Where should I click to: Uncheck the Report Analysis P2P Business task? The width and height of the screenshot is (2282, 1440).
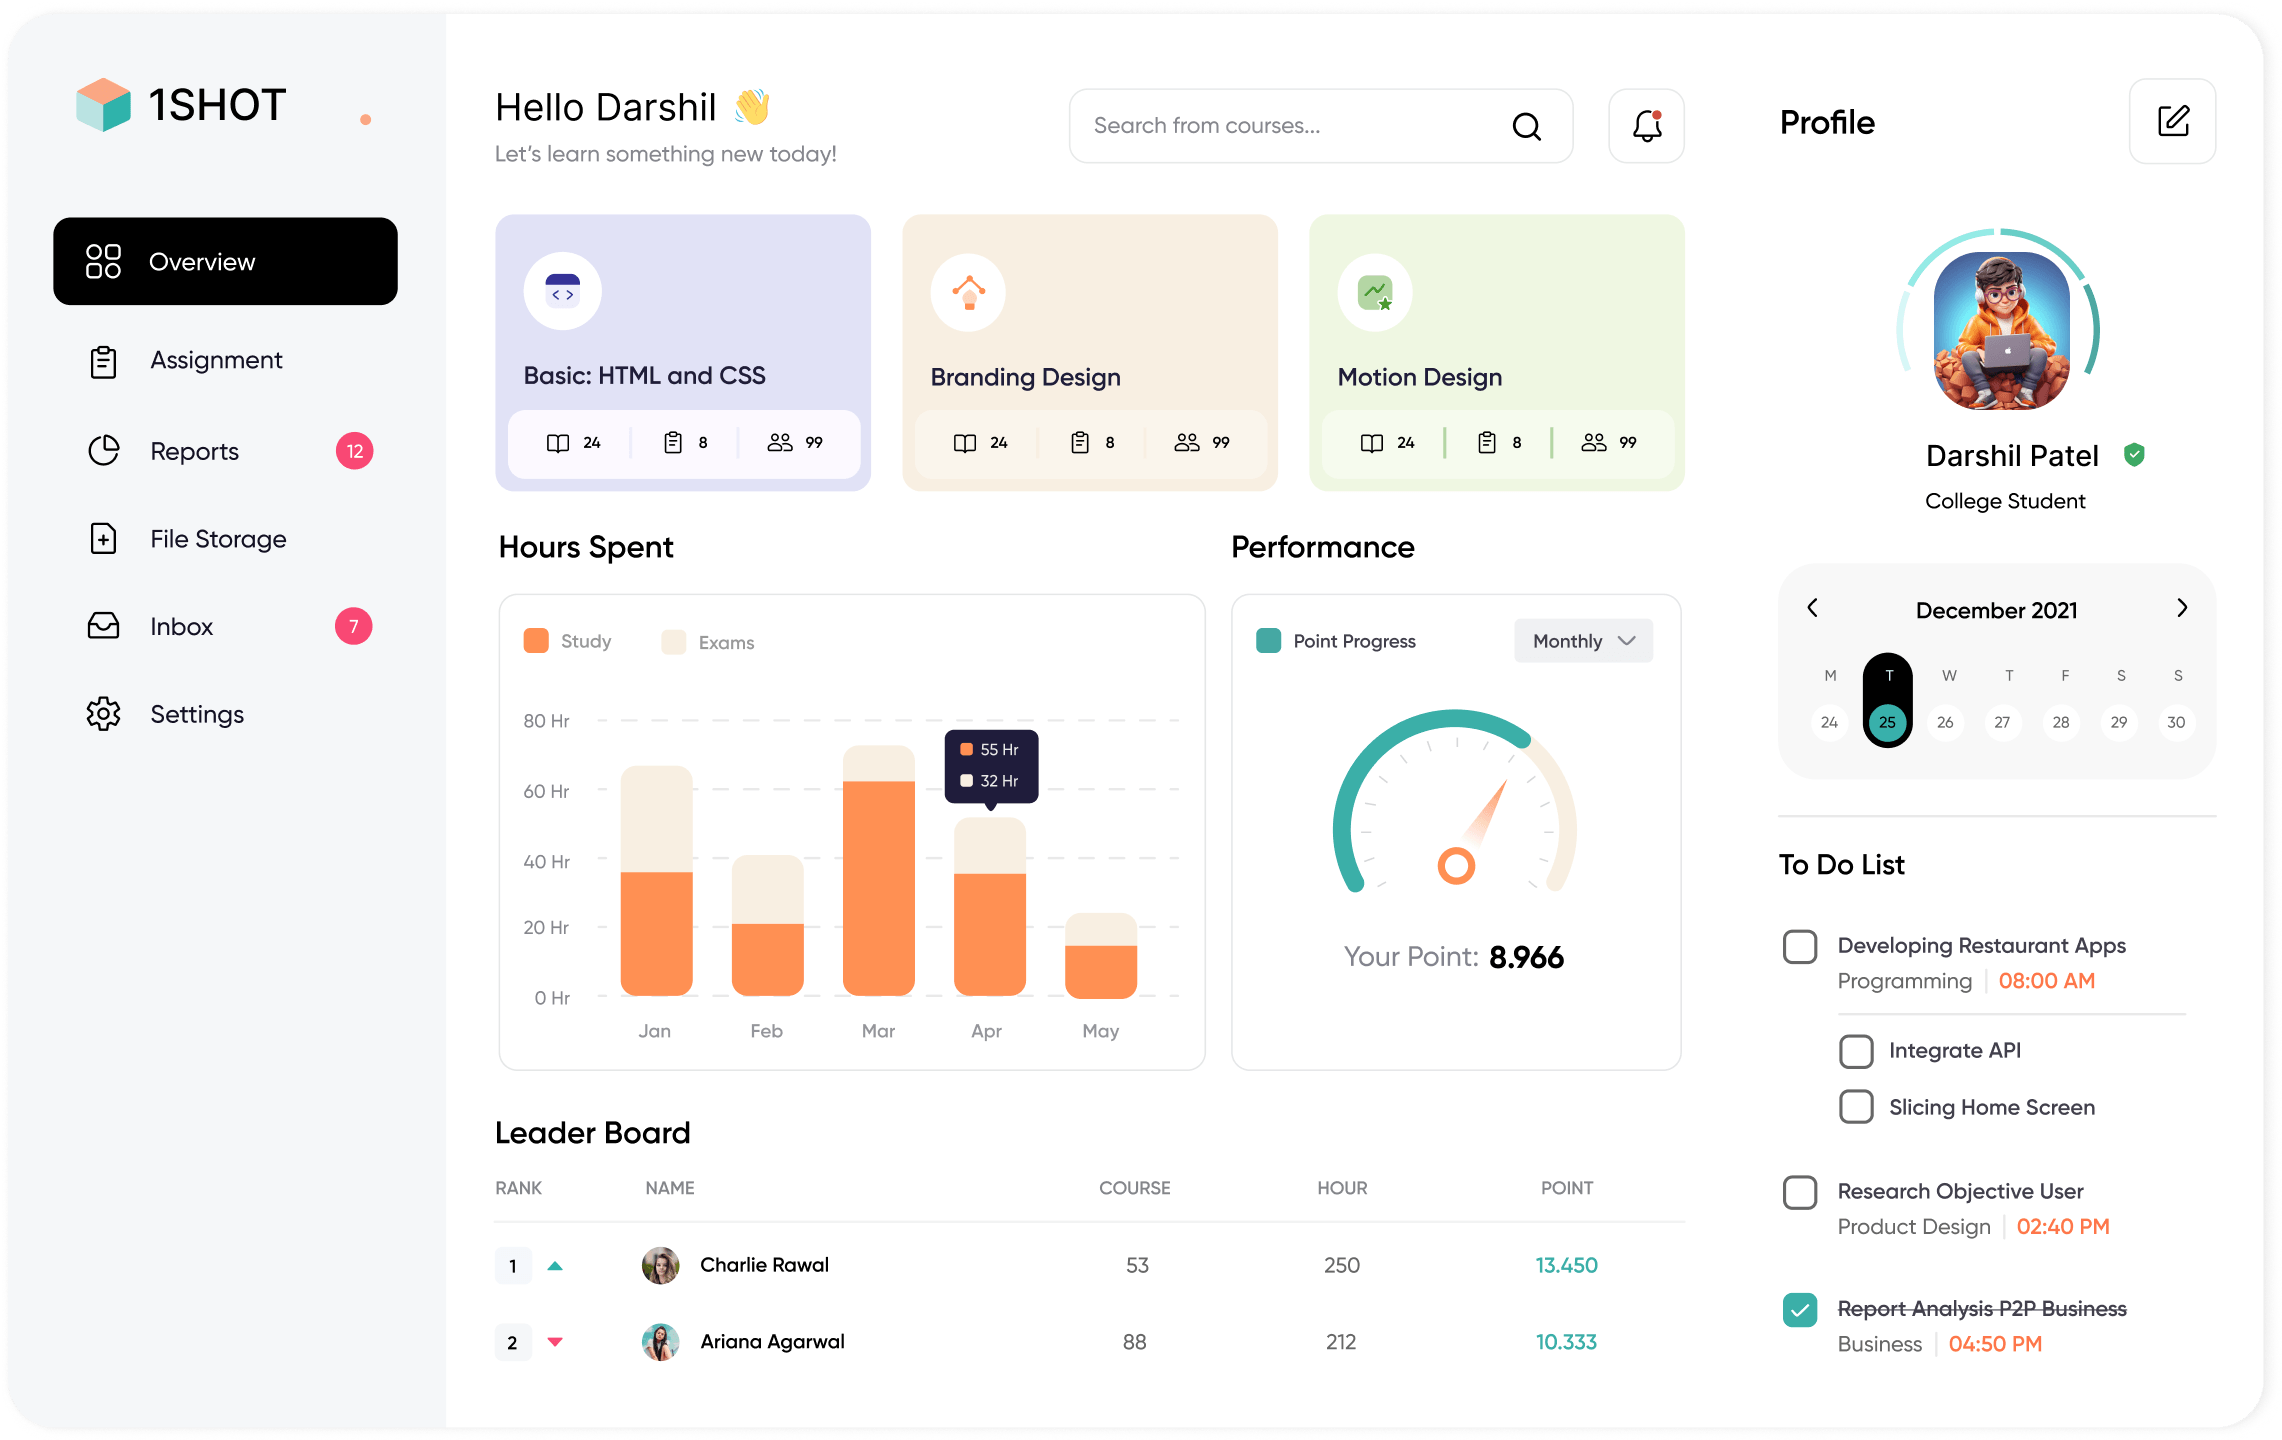pyautogui.click(x=1800, y=1309)
